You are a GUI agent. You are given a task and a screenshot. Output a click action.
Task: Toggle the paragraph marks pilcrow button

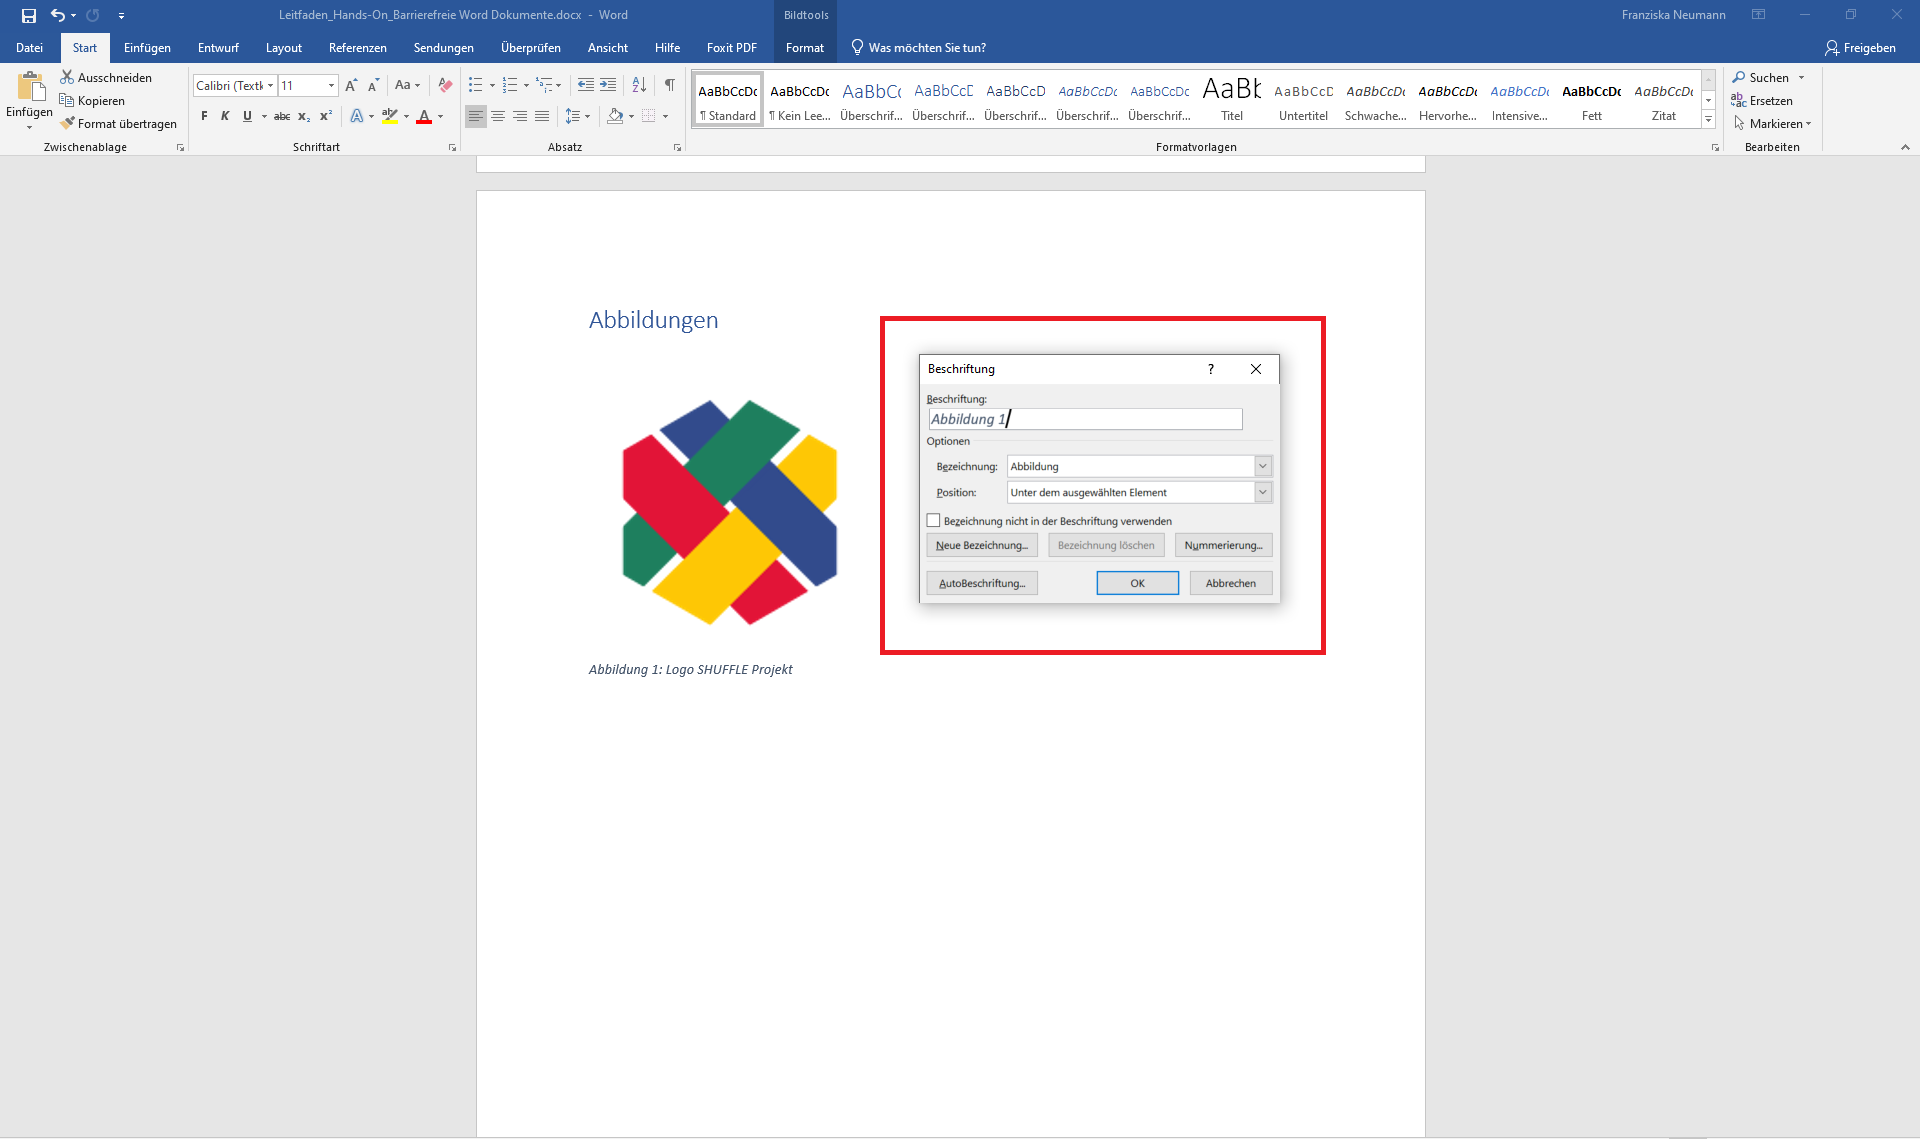[669, 85]
